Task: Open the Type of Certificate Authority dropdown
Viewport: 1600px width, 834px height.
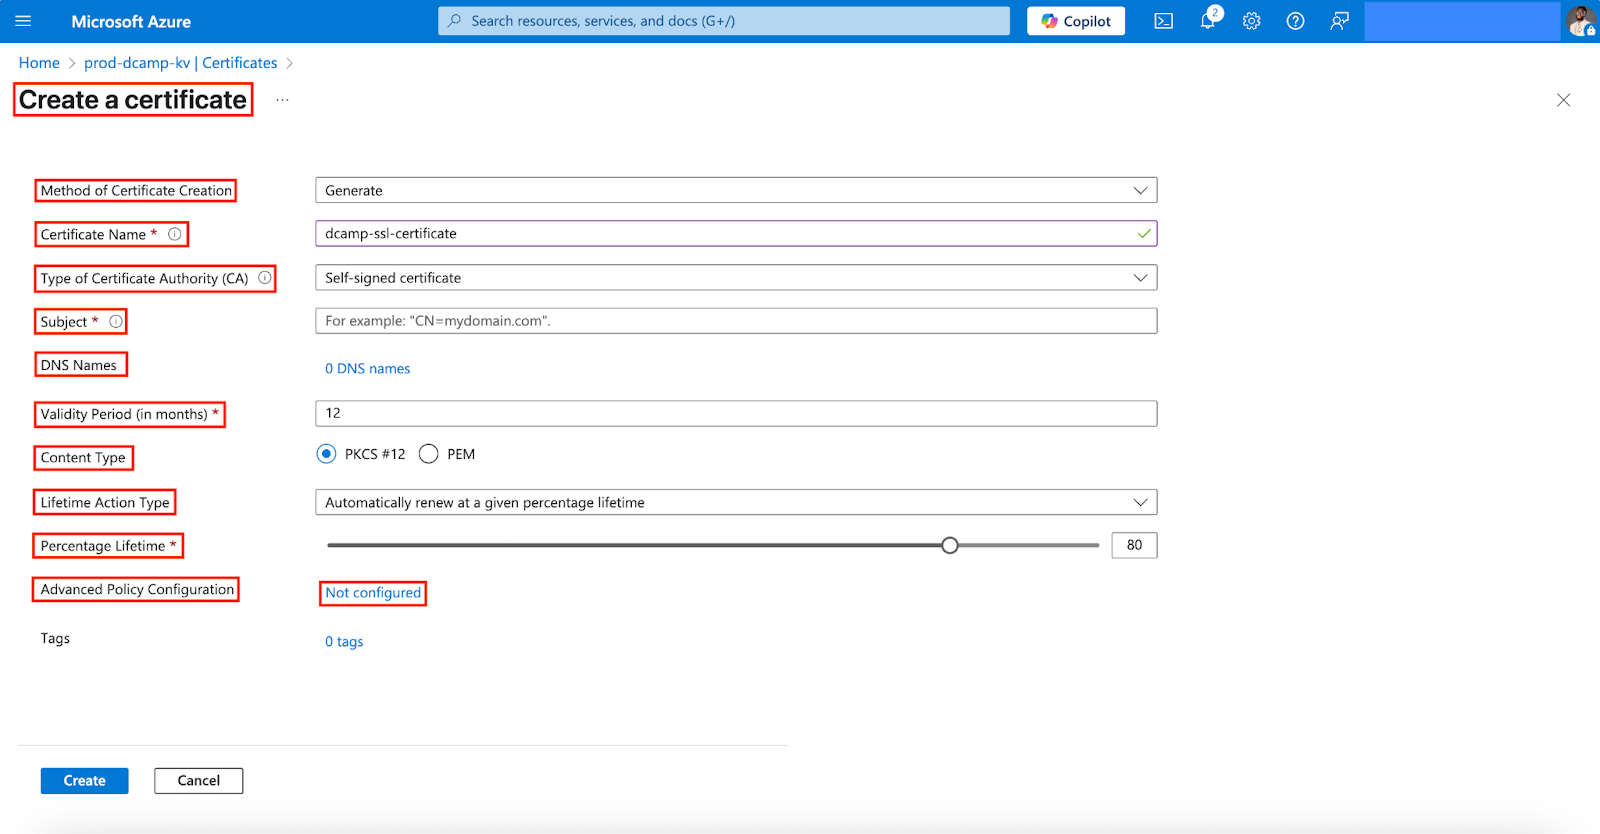Action: click(736, 278)
